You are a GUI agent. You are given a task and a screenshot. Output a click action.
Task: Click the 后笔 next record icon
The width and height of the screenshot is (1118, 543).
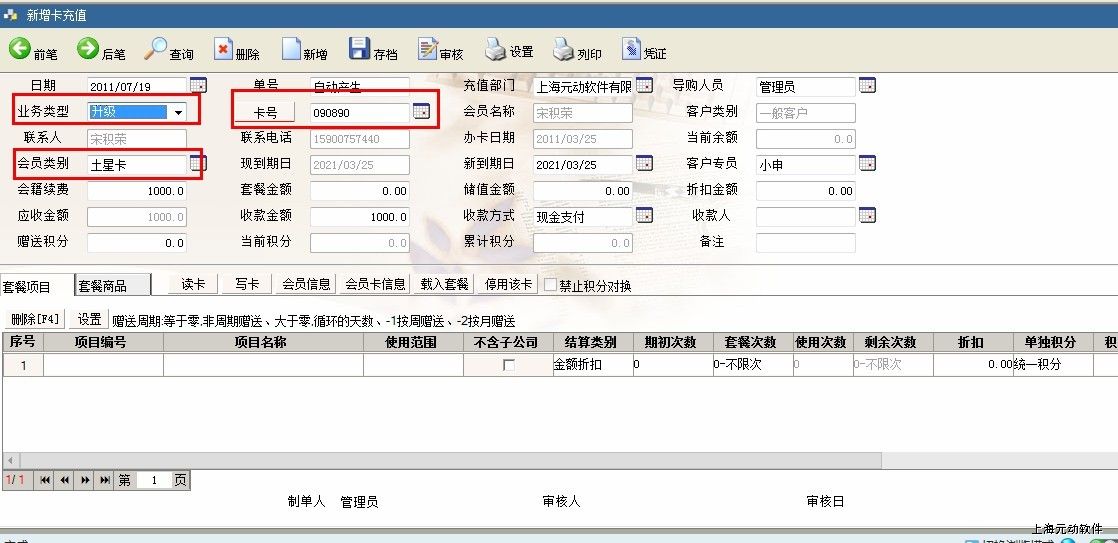pyautogui.click(x=88, y=49)
